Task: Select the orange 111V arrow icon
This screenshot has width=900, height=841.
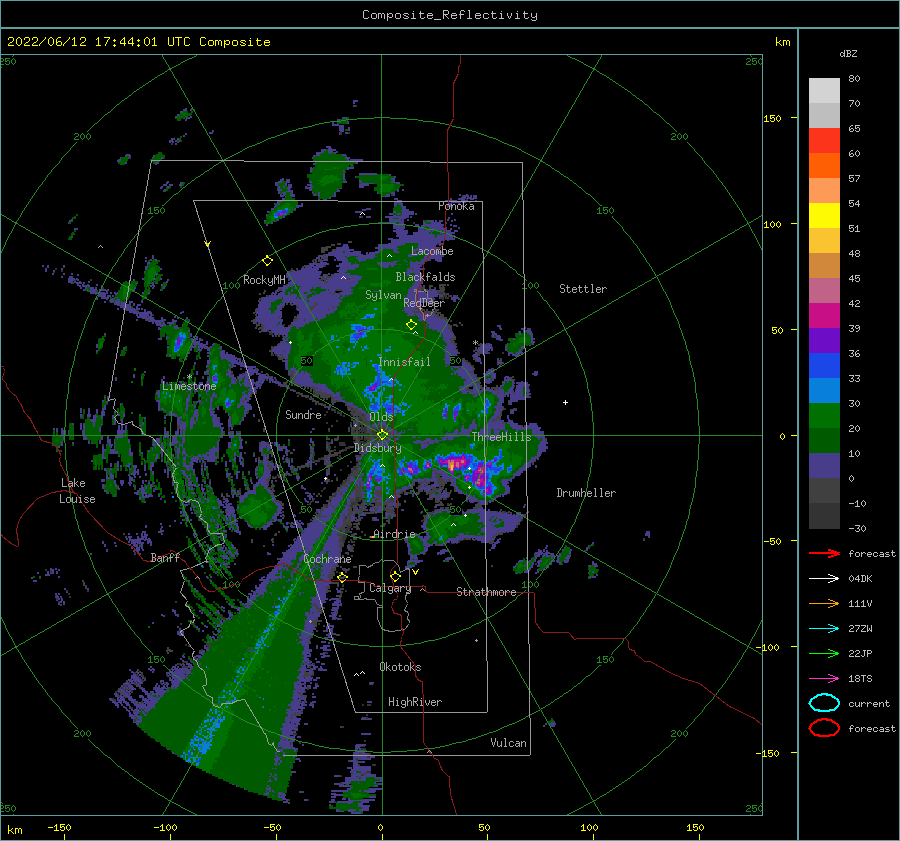Action: tap(824, 603)
